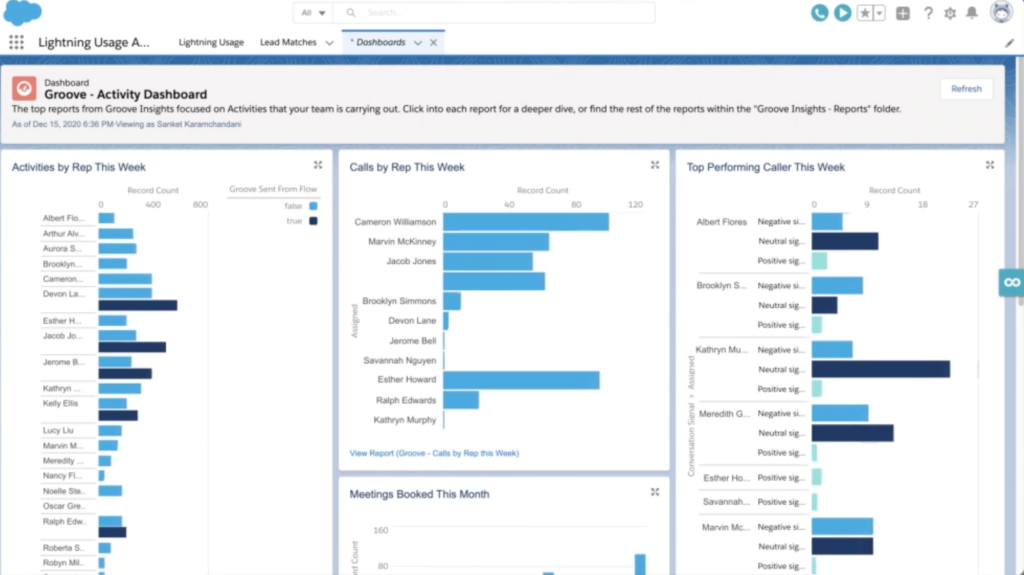Screen dimensions: 1024x575
Task: Click the Kathryn Mu... Neutral signal bar
Action: (881, 369)
